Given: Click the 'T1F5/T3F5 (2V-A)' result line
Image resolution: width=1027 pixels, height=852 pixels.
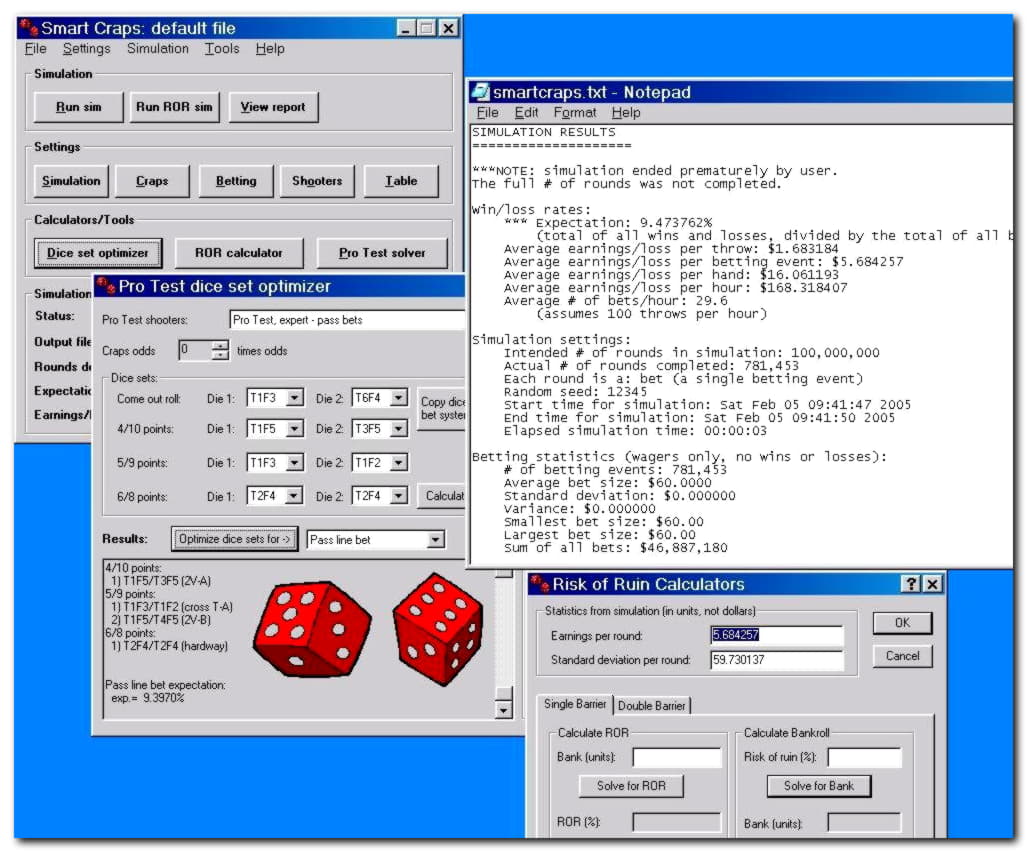Looking at the screenshot, I should [161, 581].
